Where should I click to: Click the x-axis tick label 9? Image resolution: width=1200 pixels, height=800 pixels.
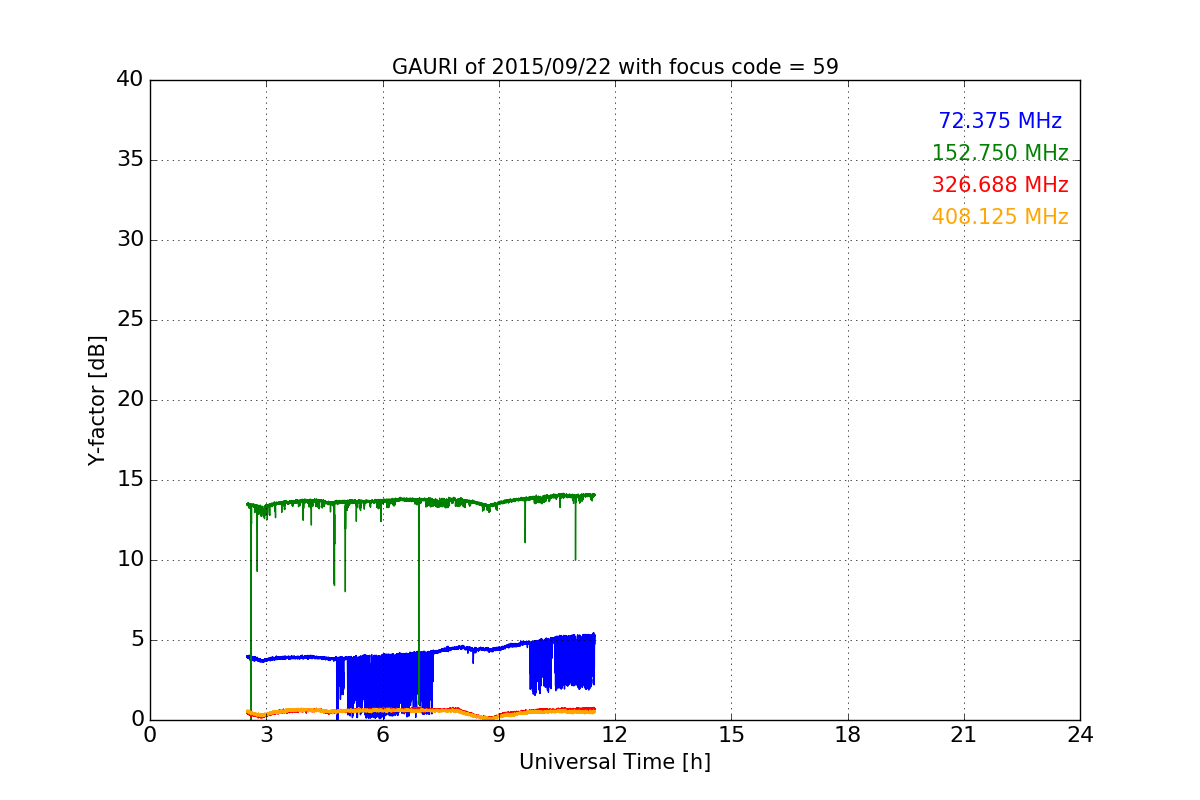499,735
